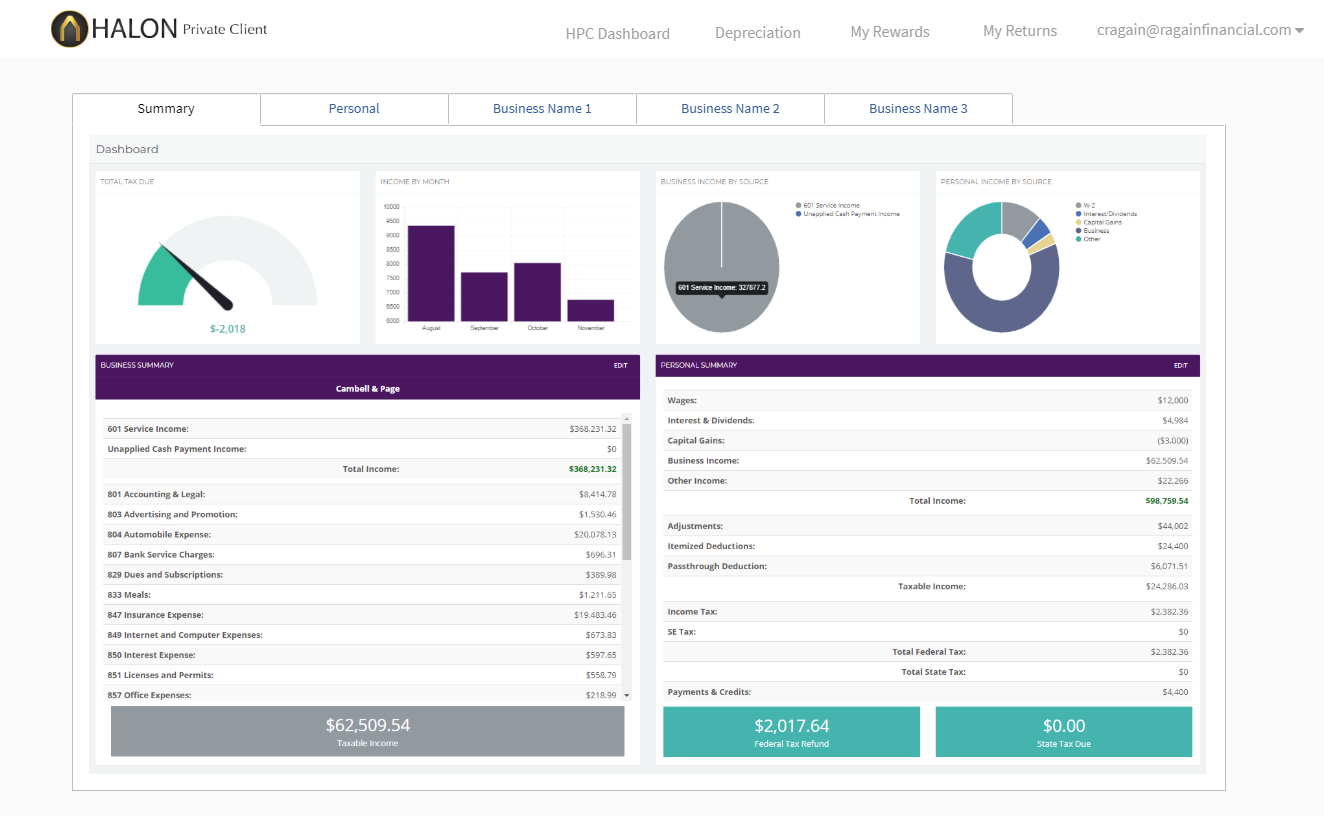Switch to Business Name 2 tab
The height and width of the screenshot is (816, 1324).
730,109
